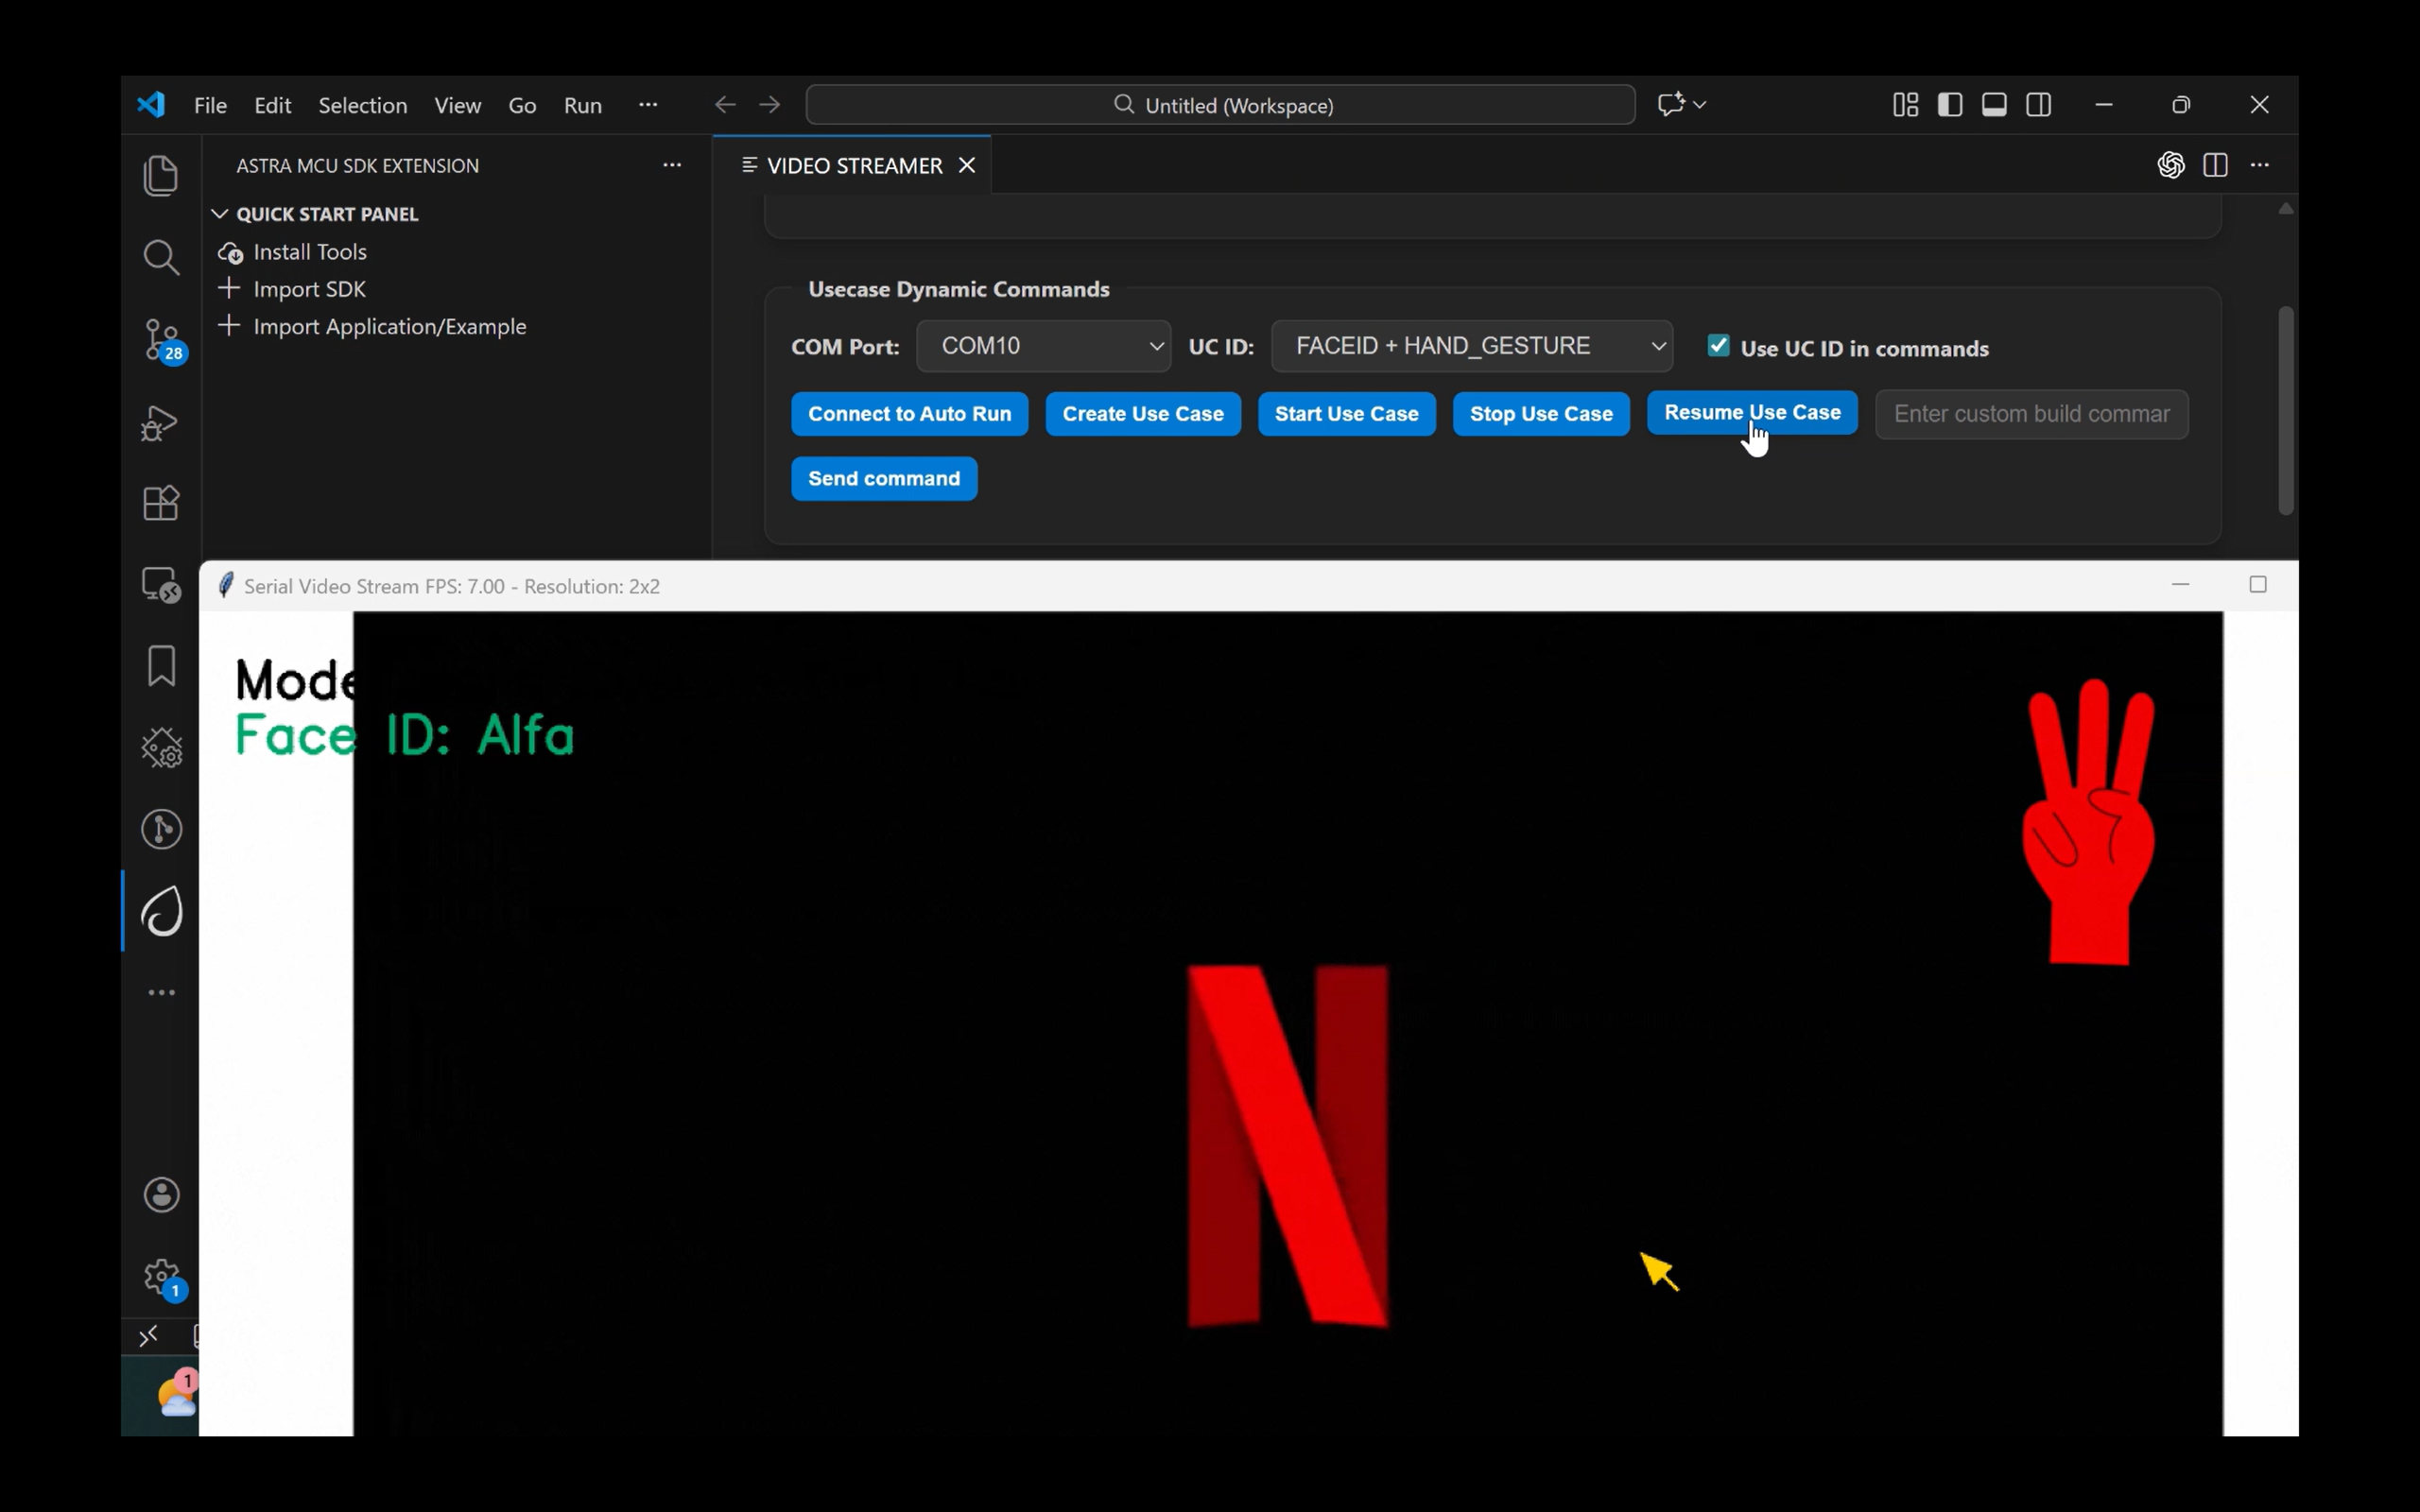The height and width of the screenshot is (1512, 2420).
Task: Toggle the primary side bar
Action: [1950, 105]
